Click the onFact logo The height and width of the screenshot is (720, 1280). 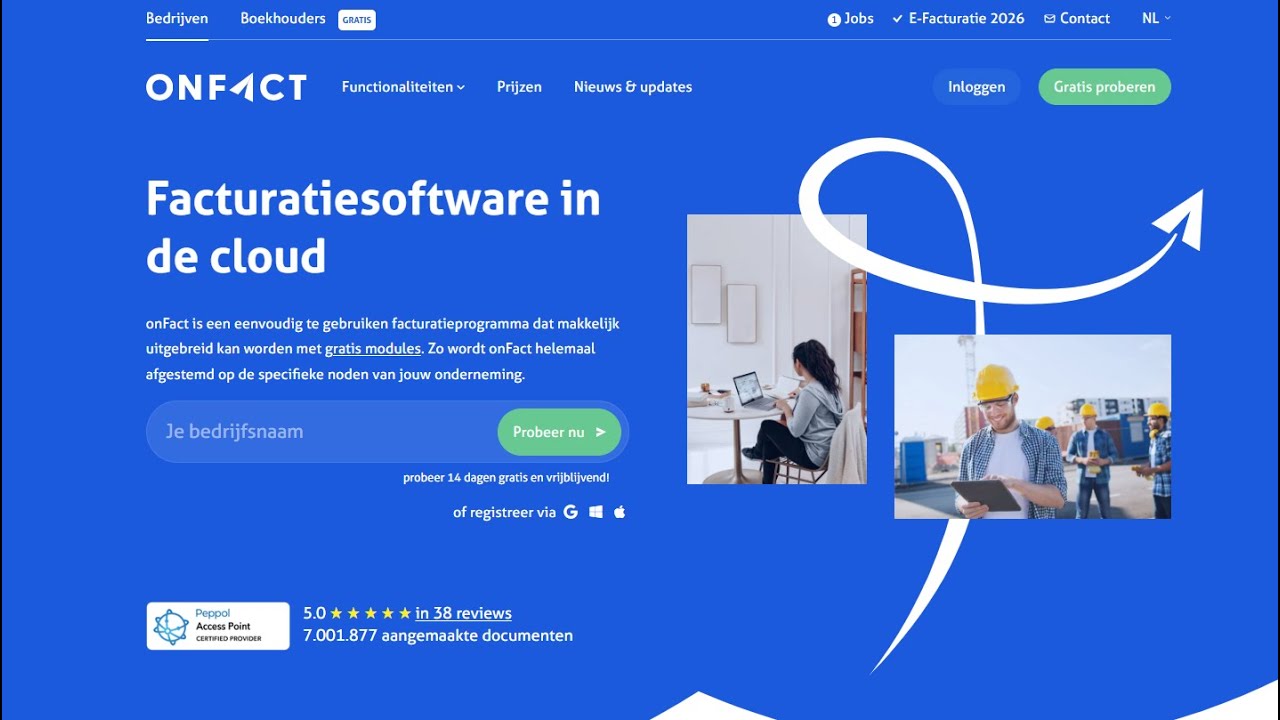tap(226, 87)
